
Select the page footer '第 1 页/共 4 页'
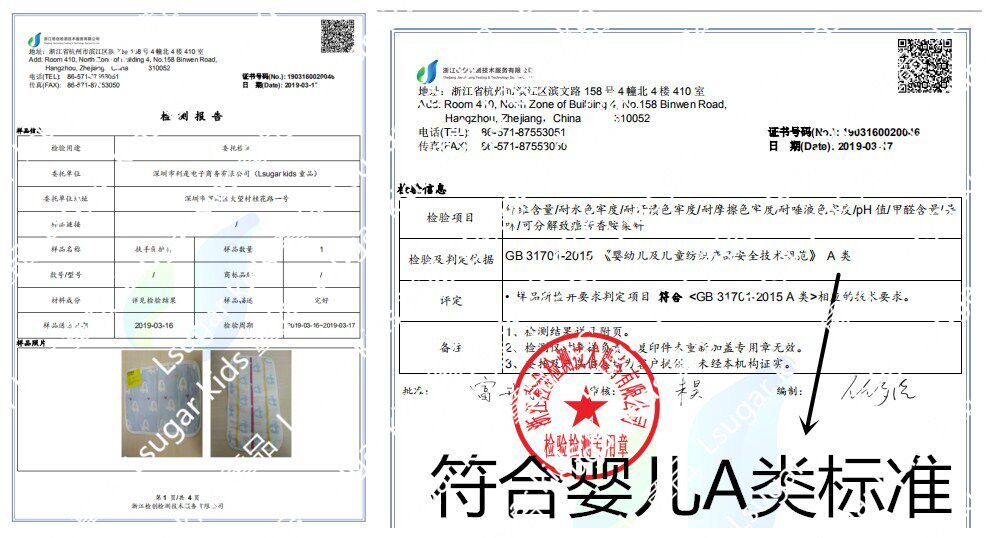[x=178, y=497]
